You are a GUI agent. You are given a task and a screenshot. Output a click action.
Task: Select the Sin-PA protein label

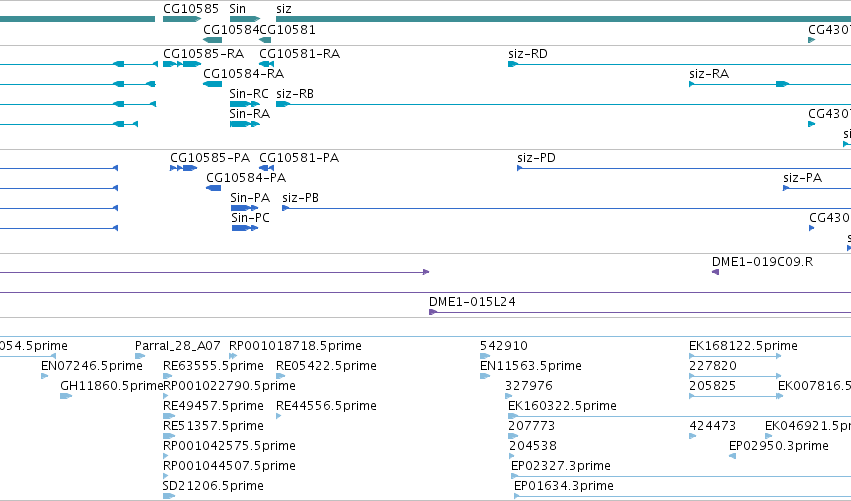(250, 198)
